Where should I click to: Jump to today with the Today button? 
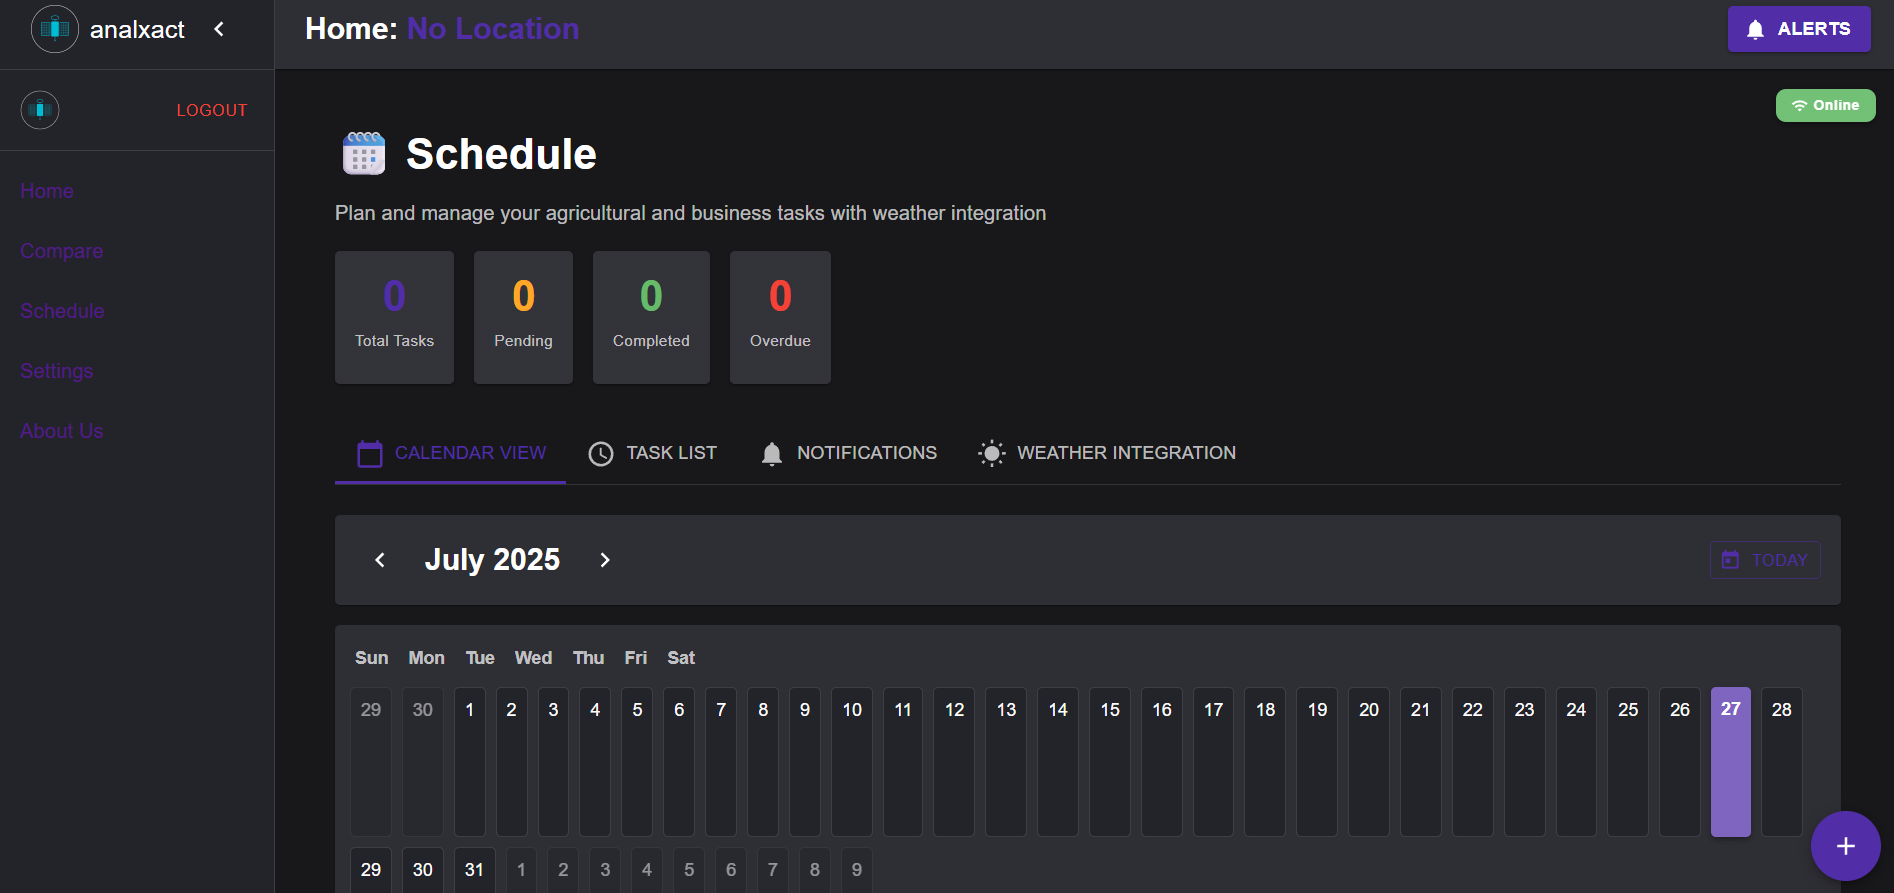1765,560
